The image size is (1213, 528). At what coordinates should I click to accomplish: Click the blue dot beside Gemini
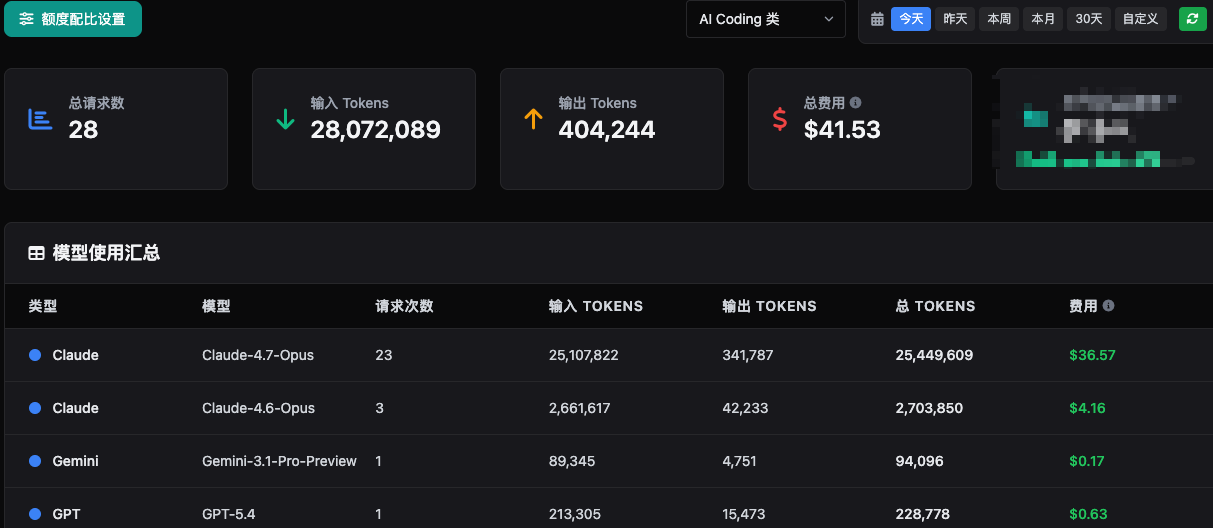coord(35,461)
